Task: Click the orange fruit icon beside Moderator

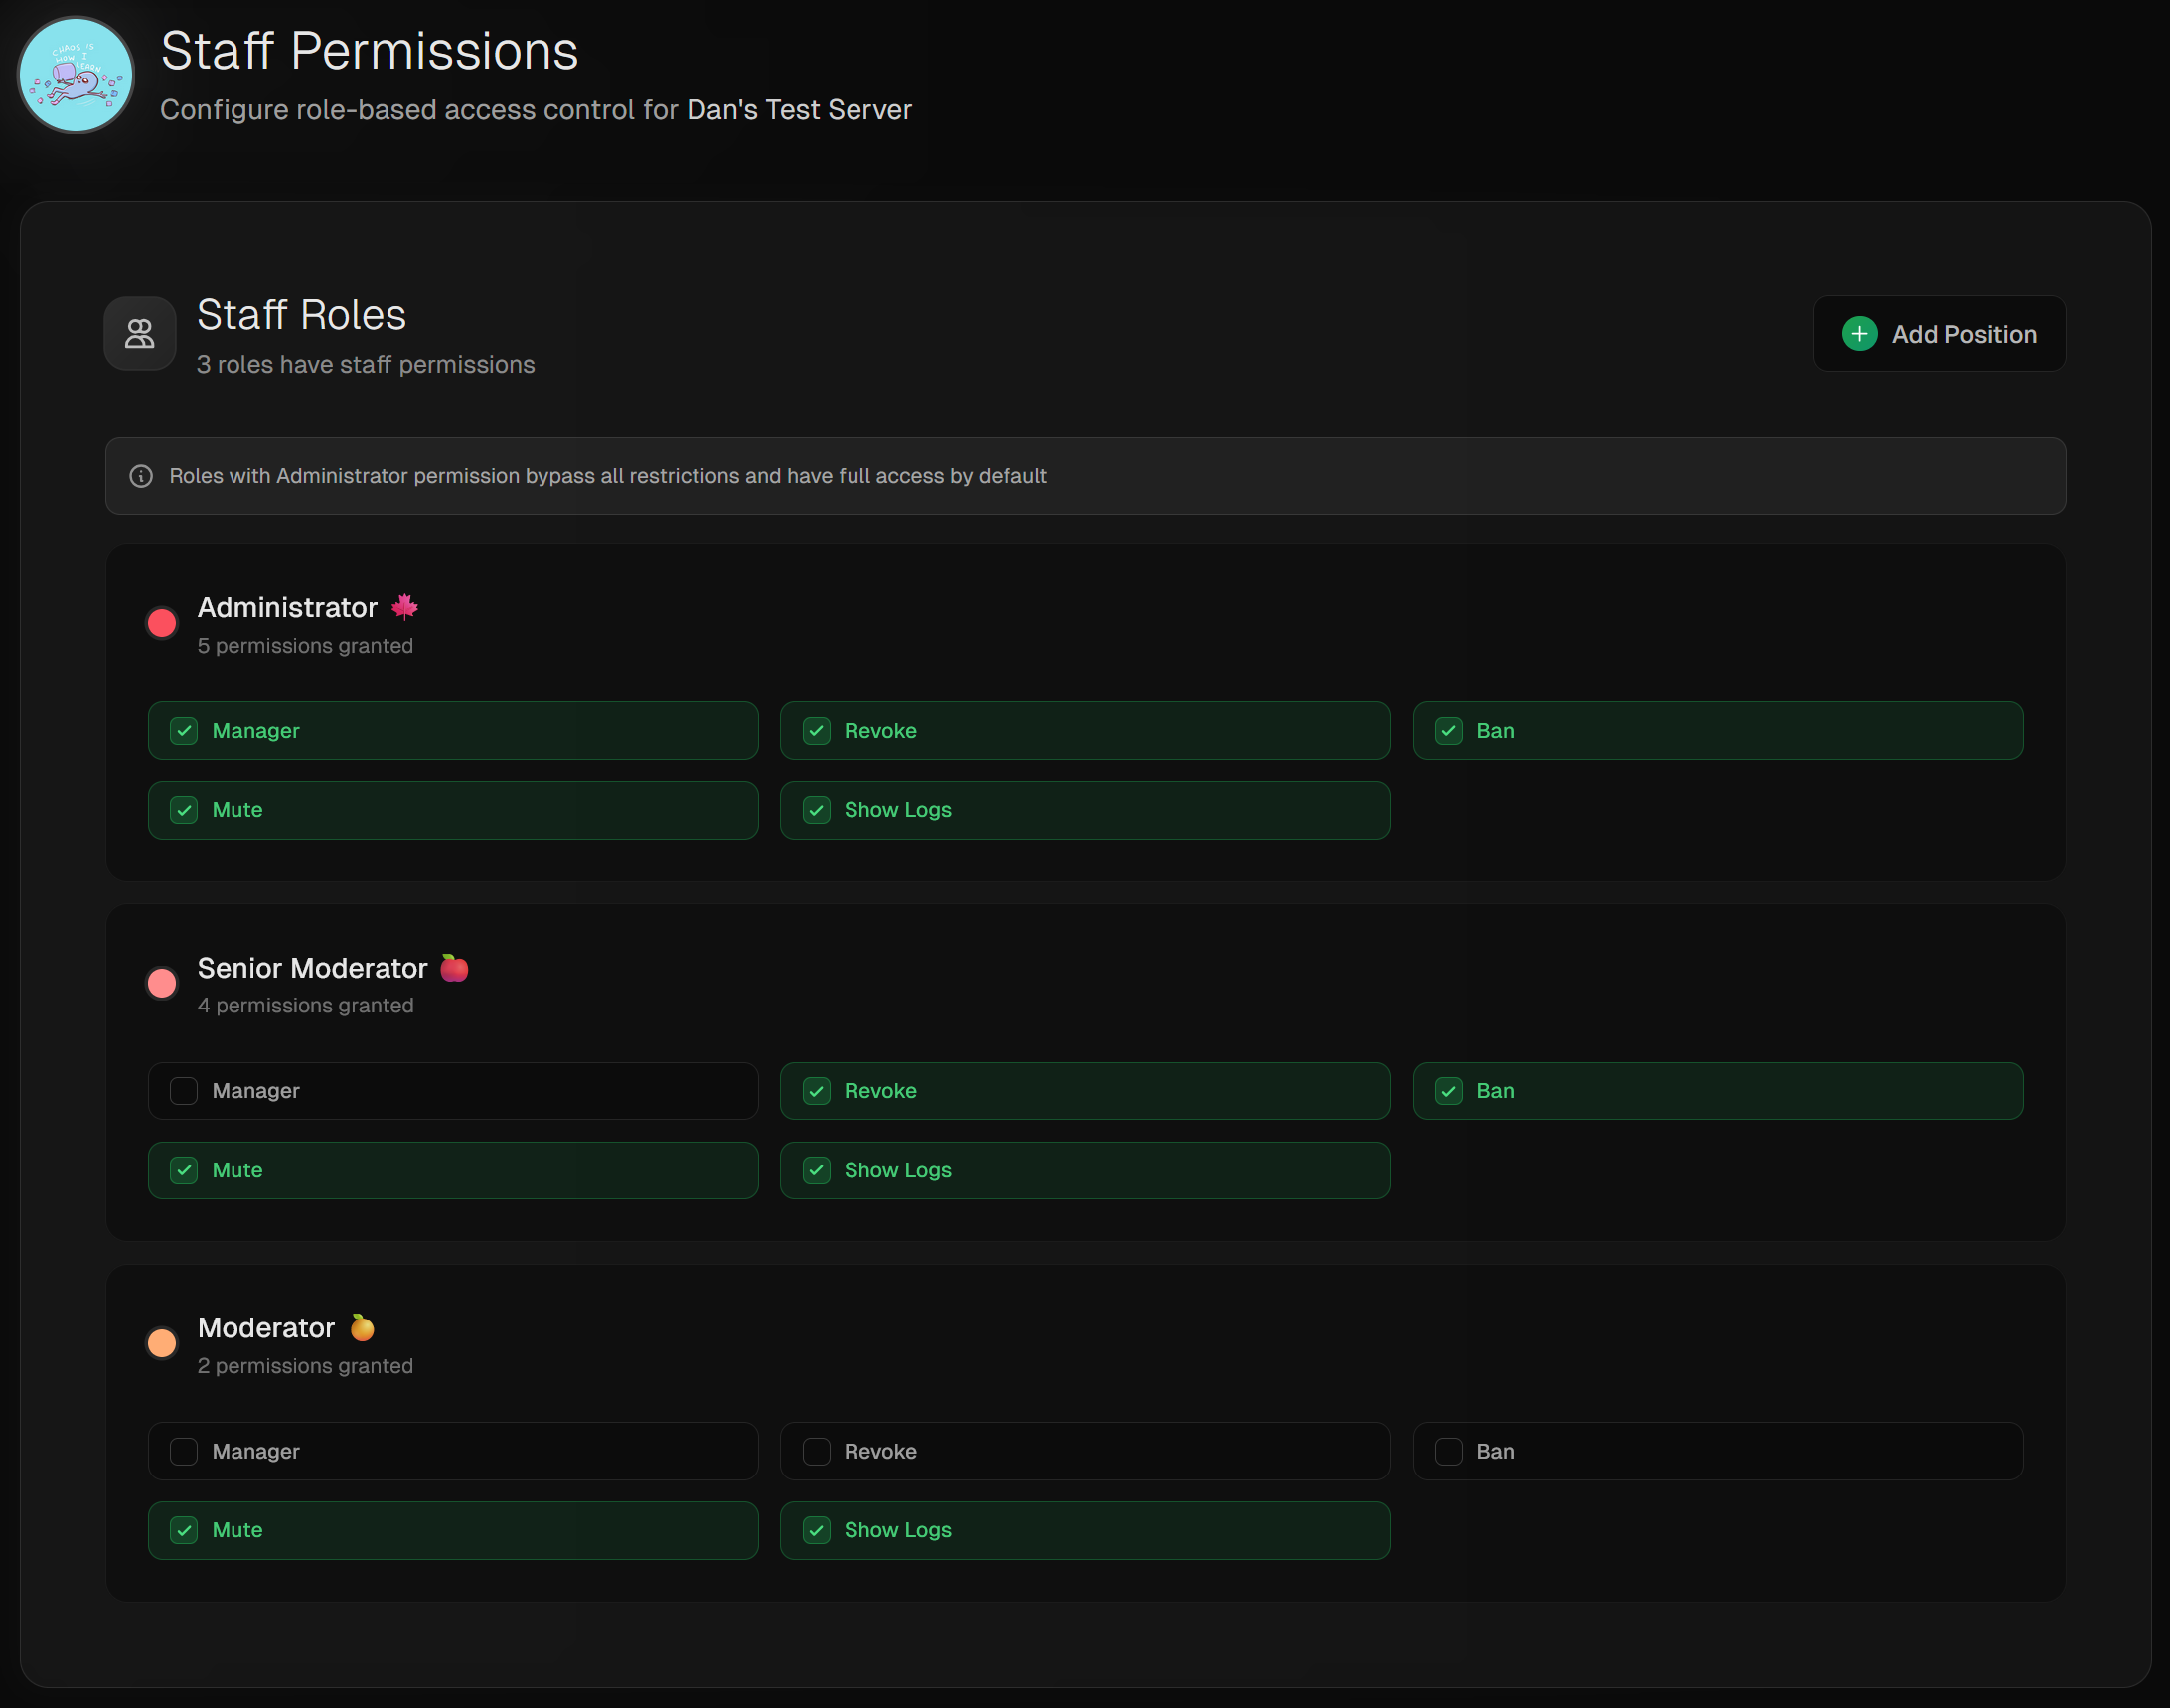Action: 362,1328
